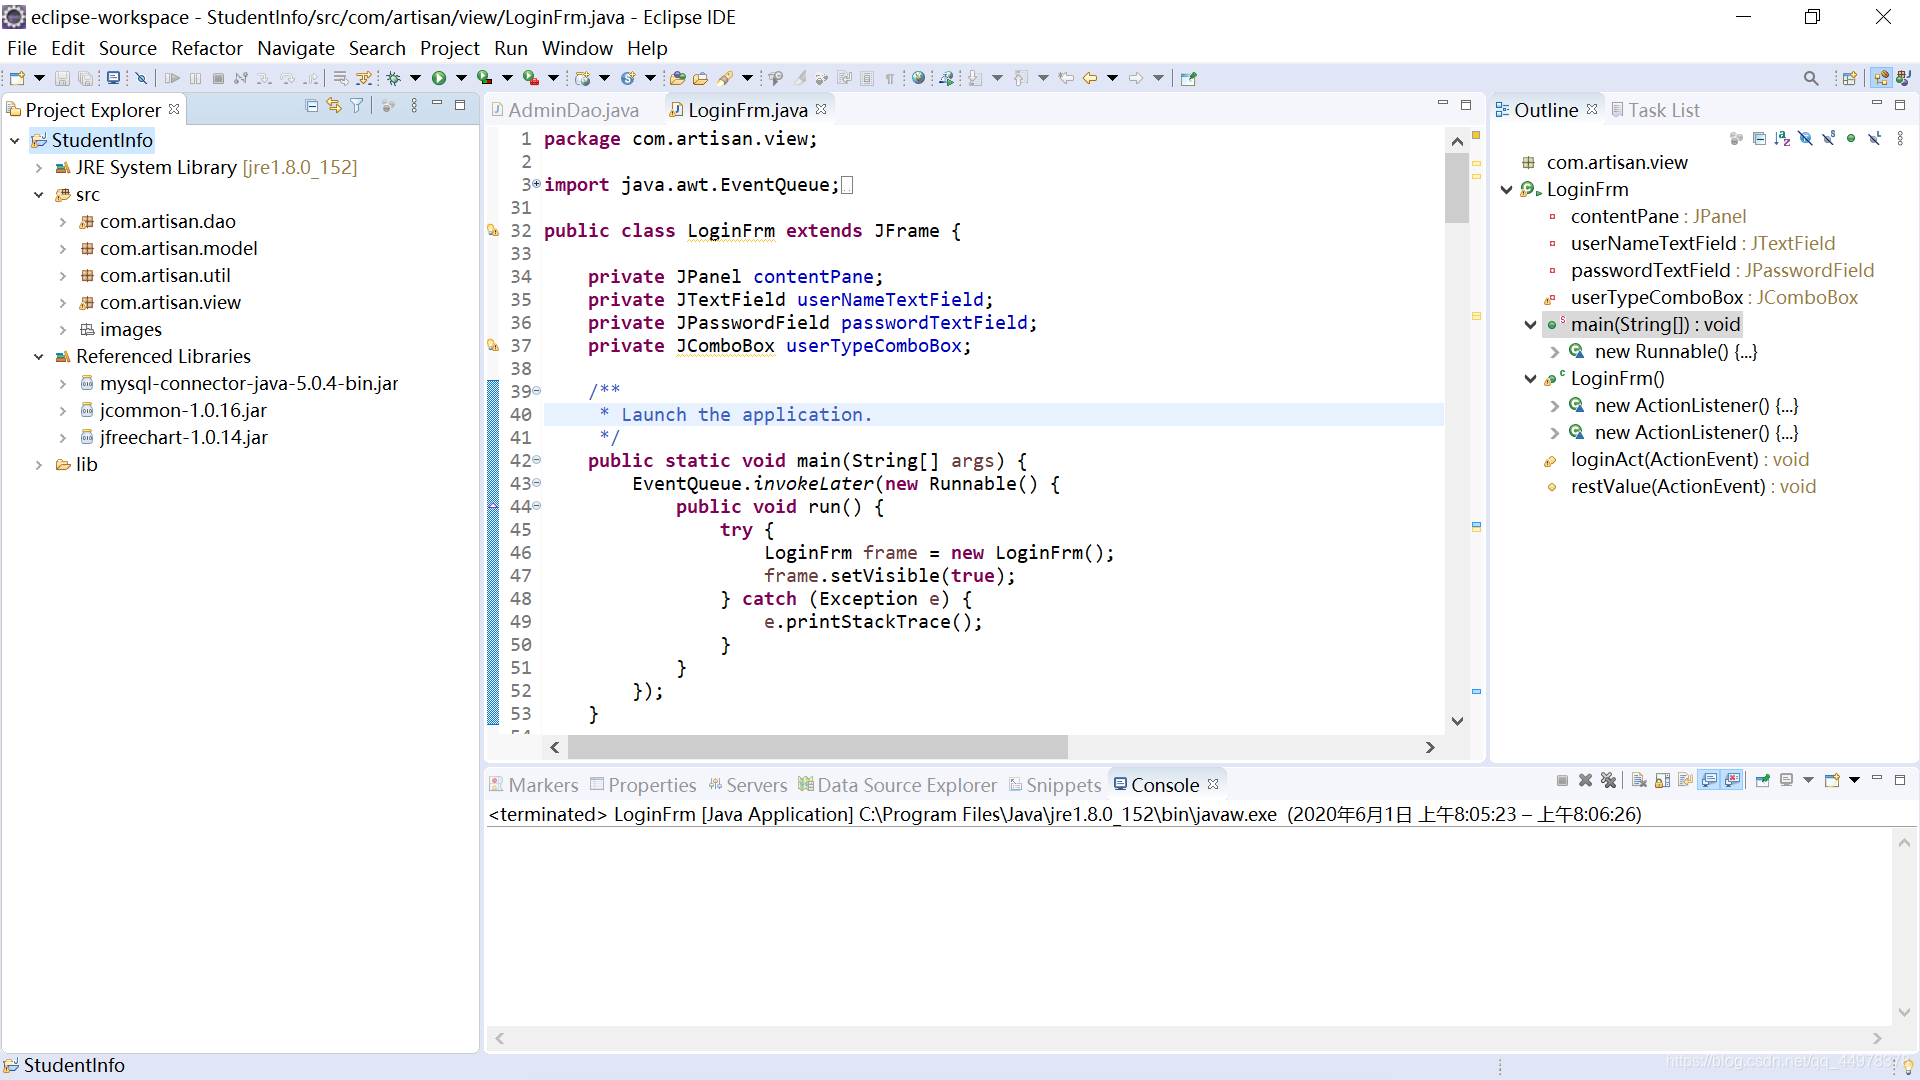The image size is (1920, 1080).
Task: Toggle Hide Fields in Outline
Action: (1805, 138)
